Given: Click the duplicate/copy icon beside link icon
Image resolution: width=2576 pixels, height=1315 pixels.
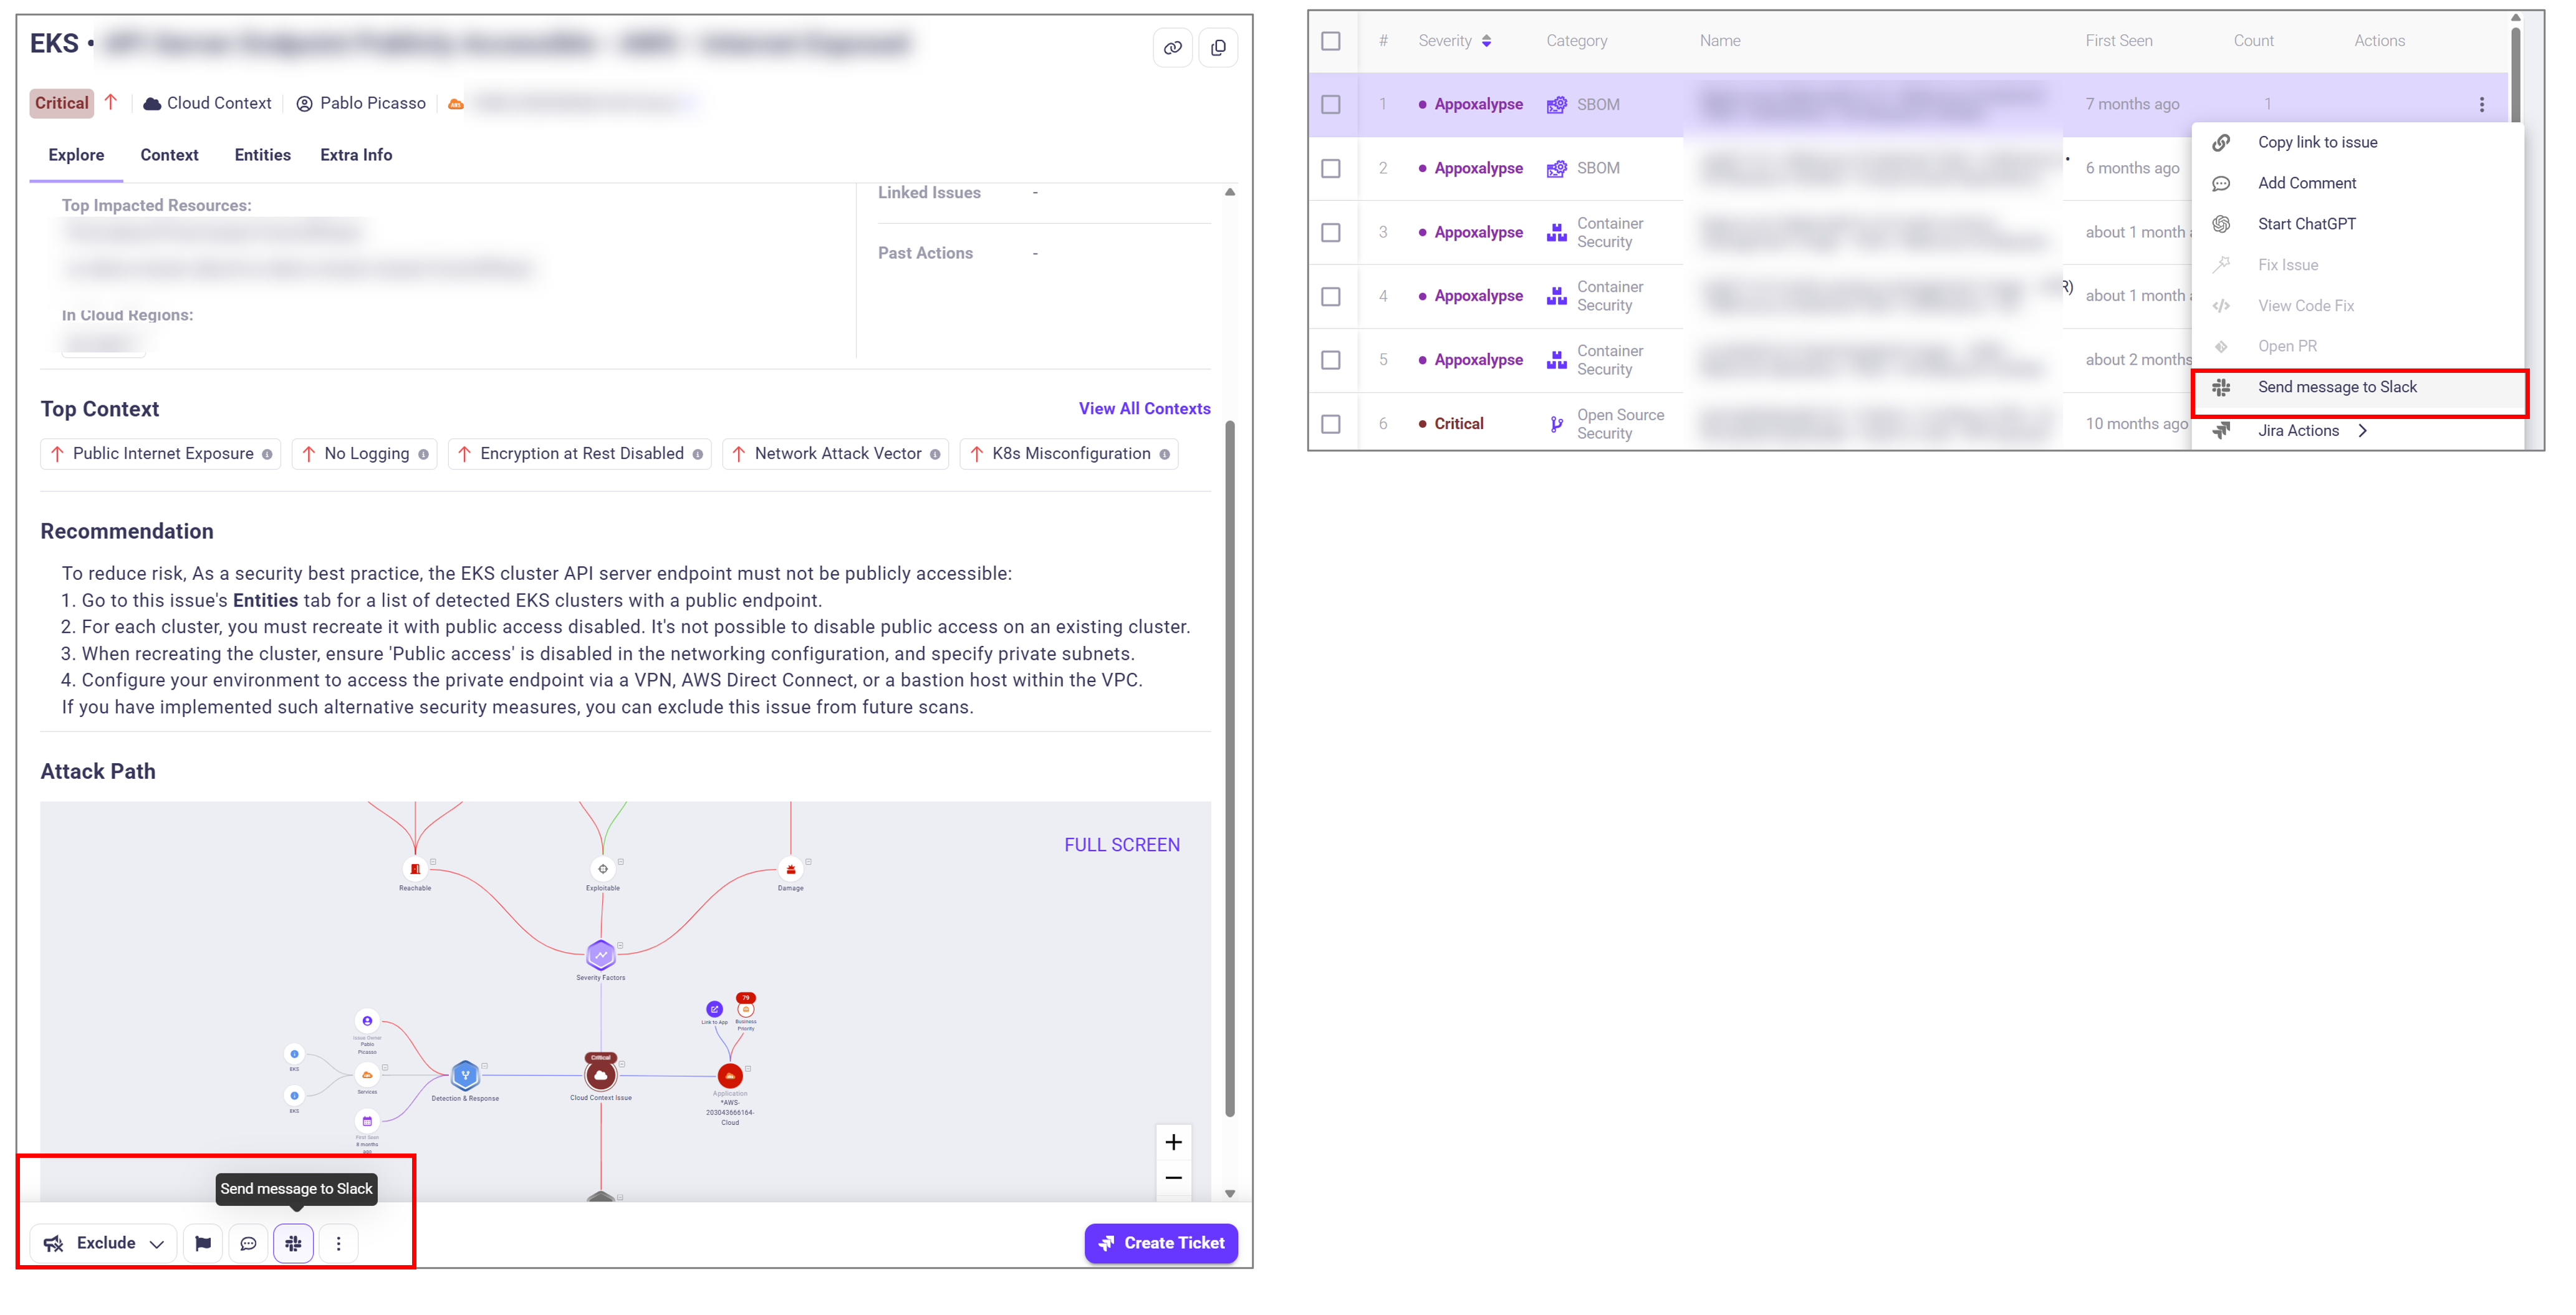Looking at the screenshot, I should pyautogui.click(x=1218, y=47).
